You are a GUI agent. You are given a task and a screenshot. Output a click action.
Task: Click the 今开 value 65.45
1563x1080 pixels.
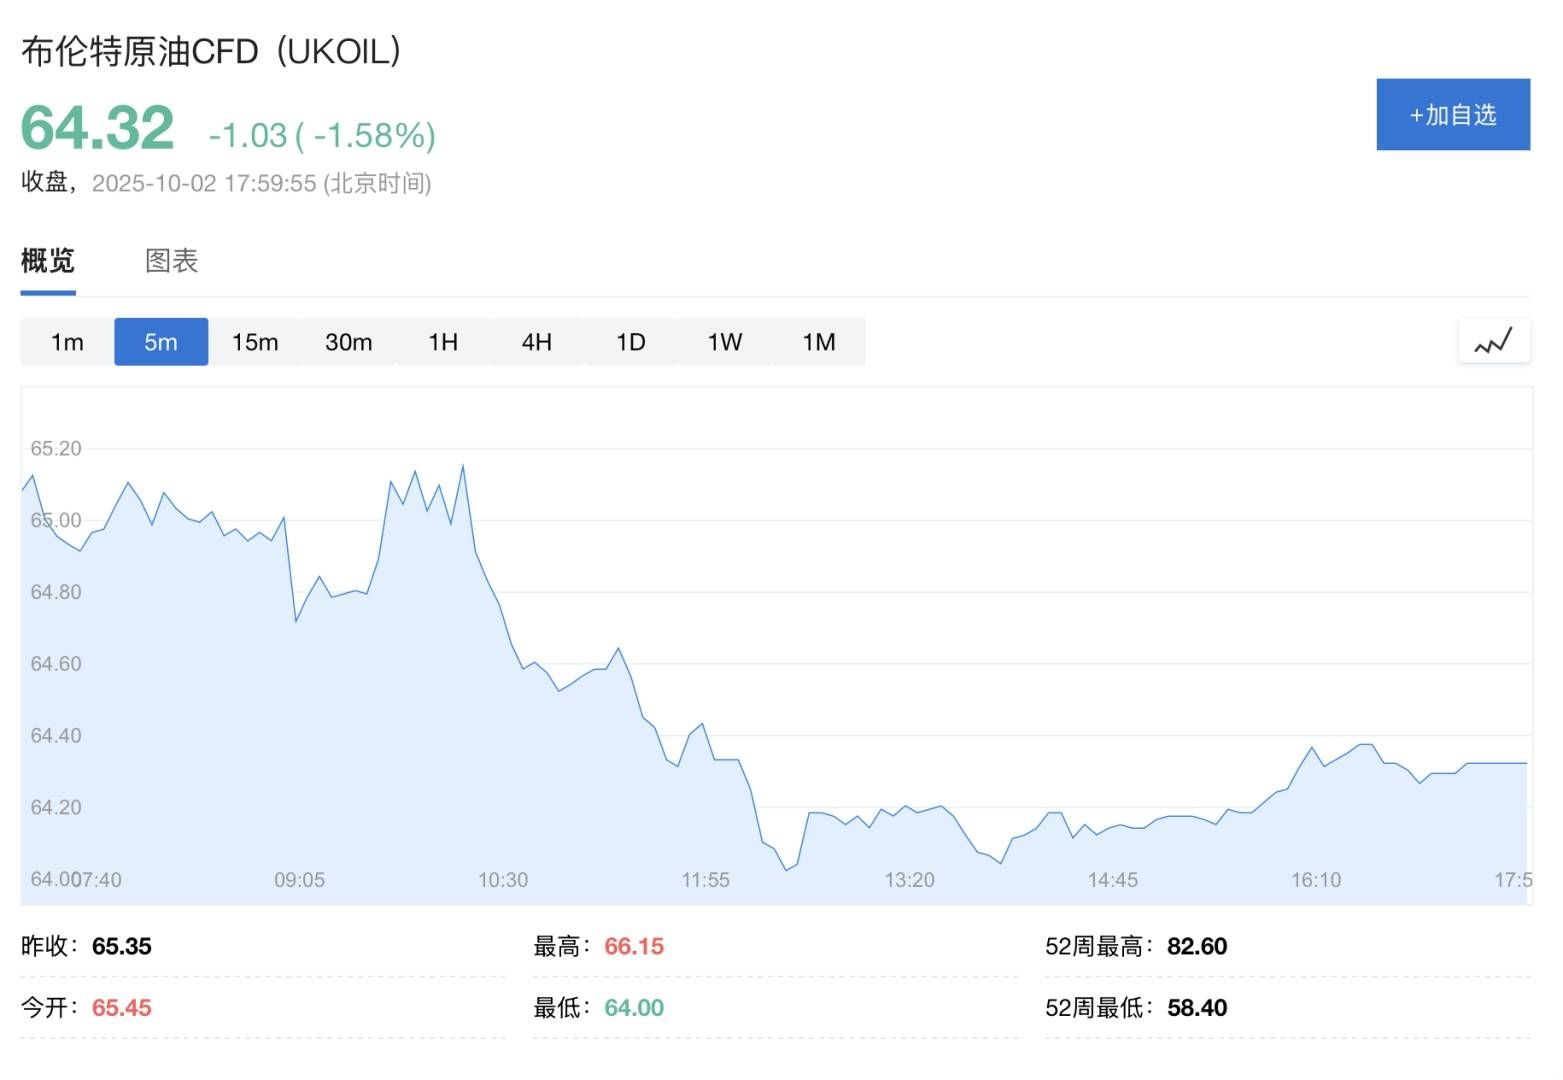click(122, 1008)
